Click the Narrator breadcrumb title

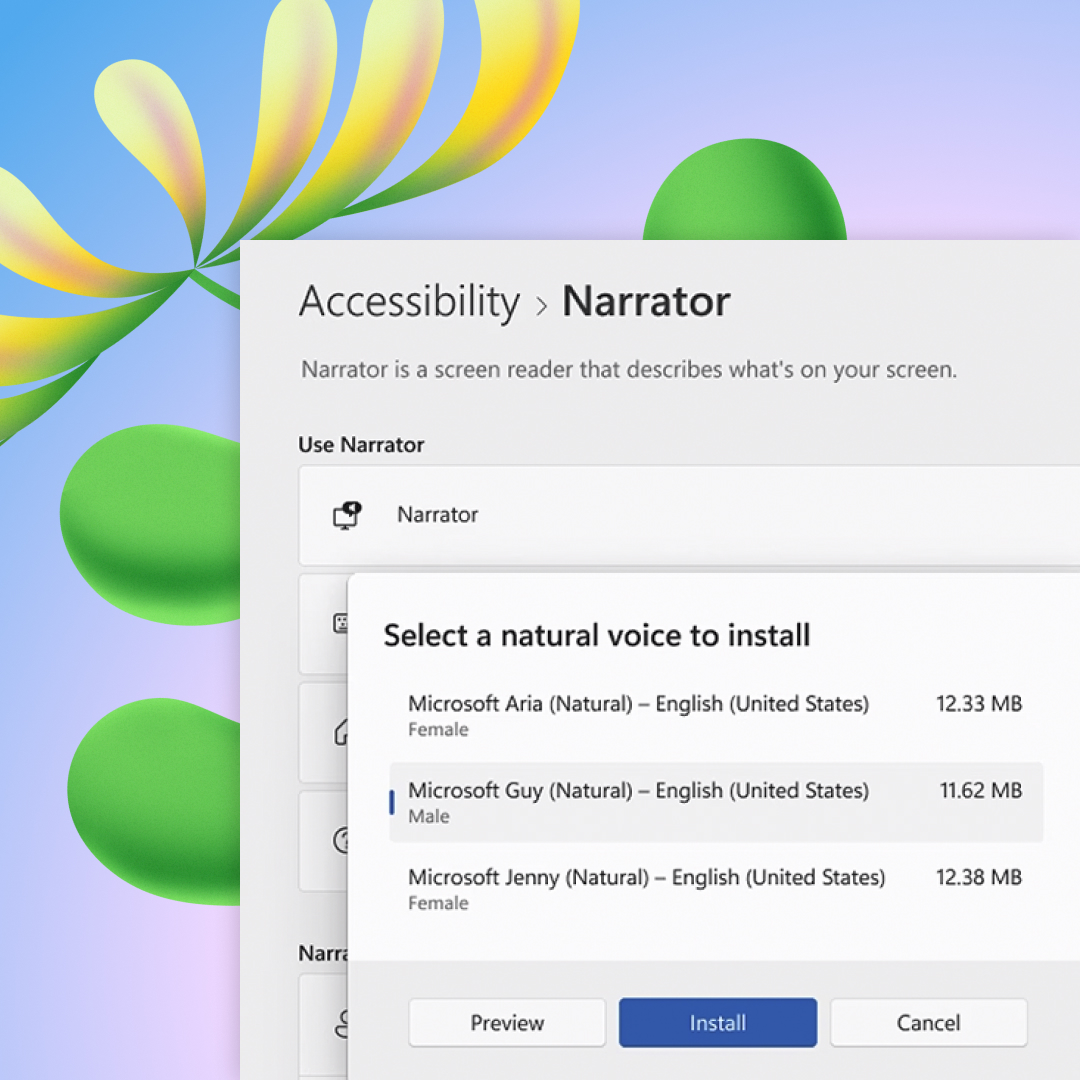coord(646,301)
